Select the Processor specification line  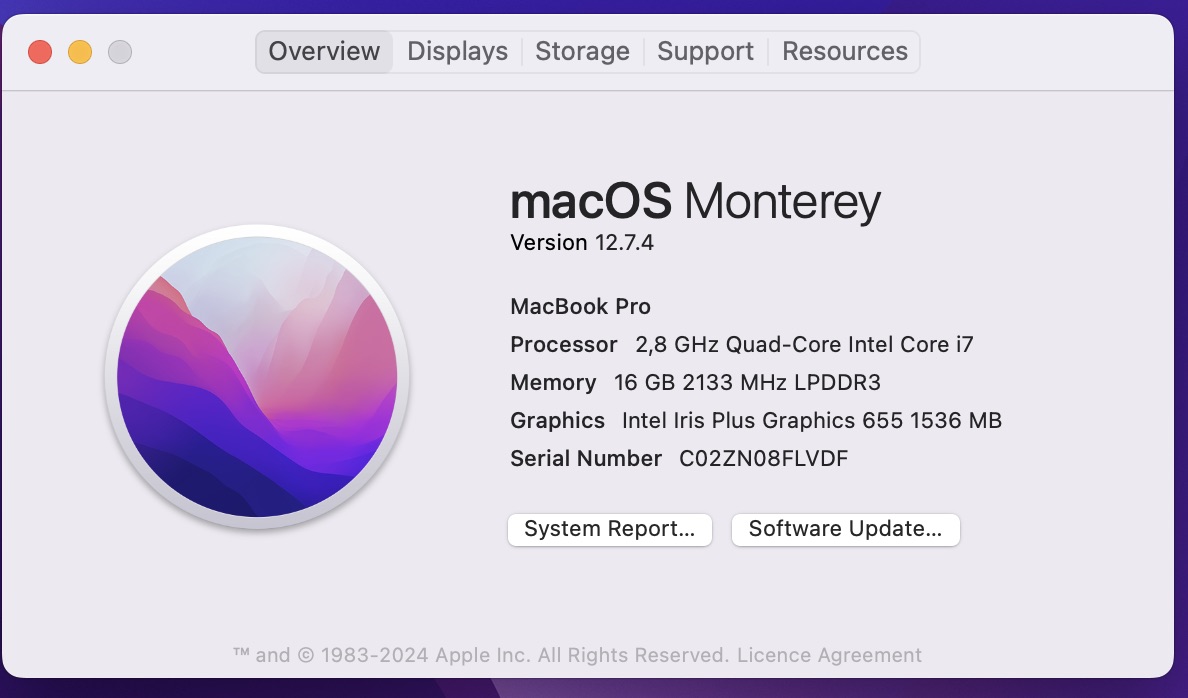(740, 344)
